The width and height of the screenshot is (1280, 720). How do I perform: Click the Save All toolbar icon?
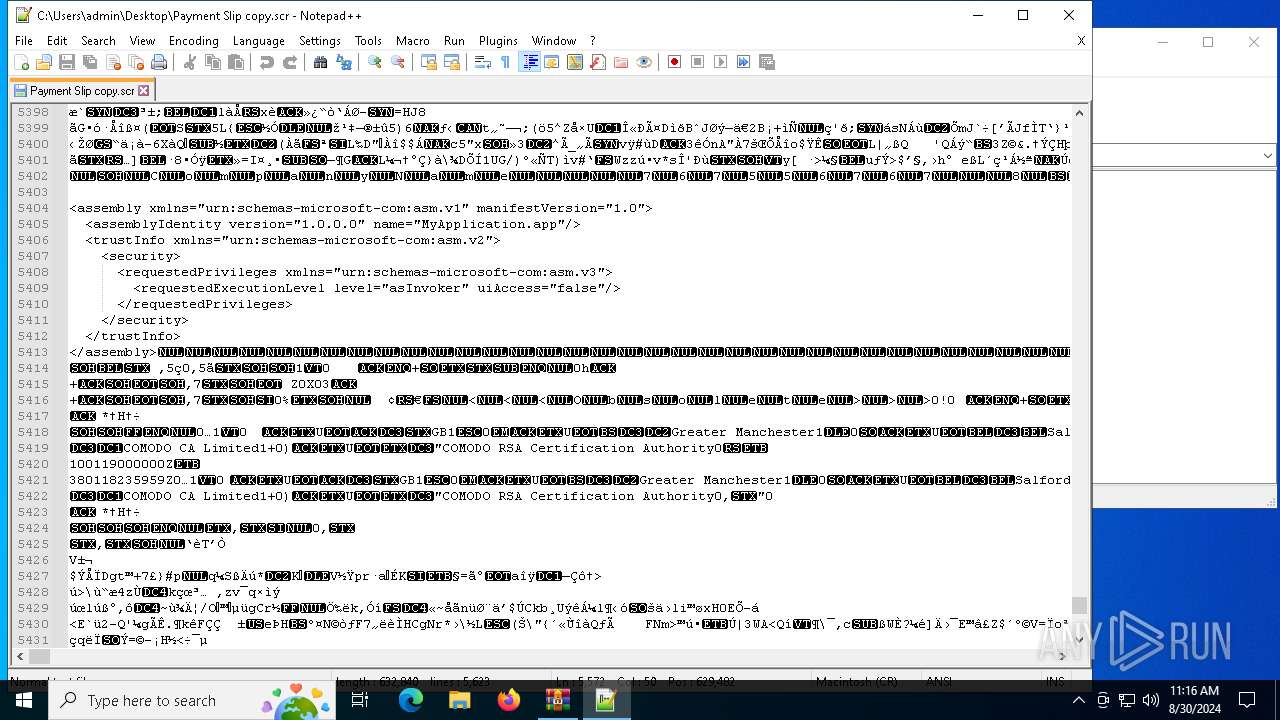90,62
